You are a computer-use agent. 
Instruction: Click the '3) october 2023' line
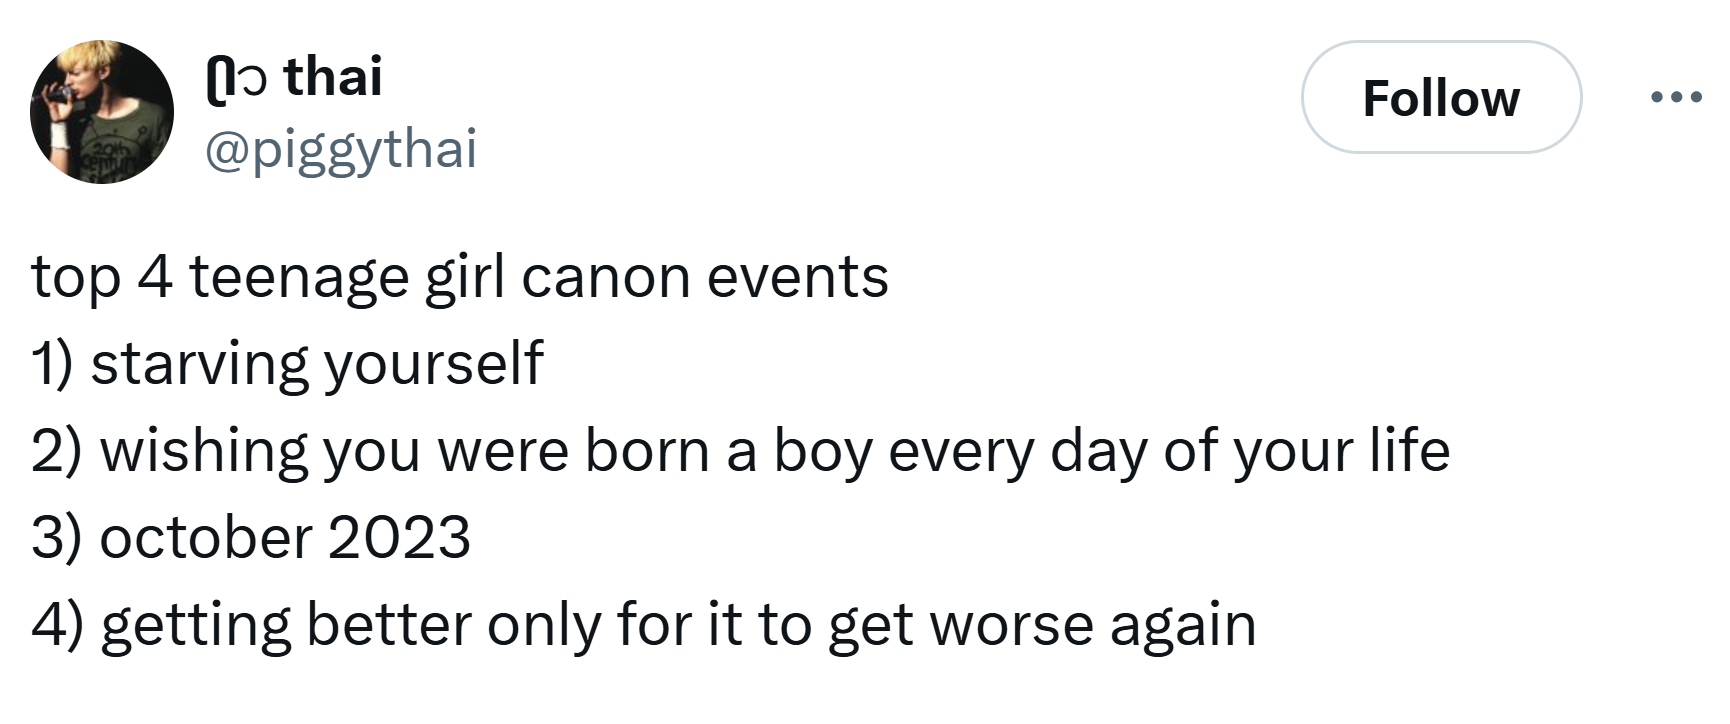251,537
